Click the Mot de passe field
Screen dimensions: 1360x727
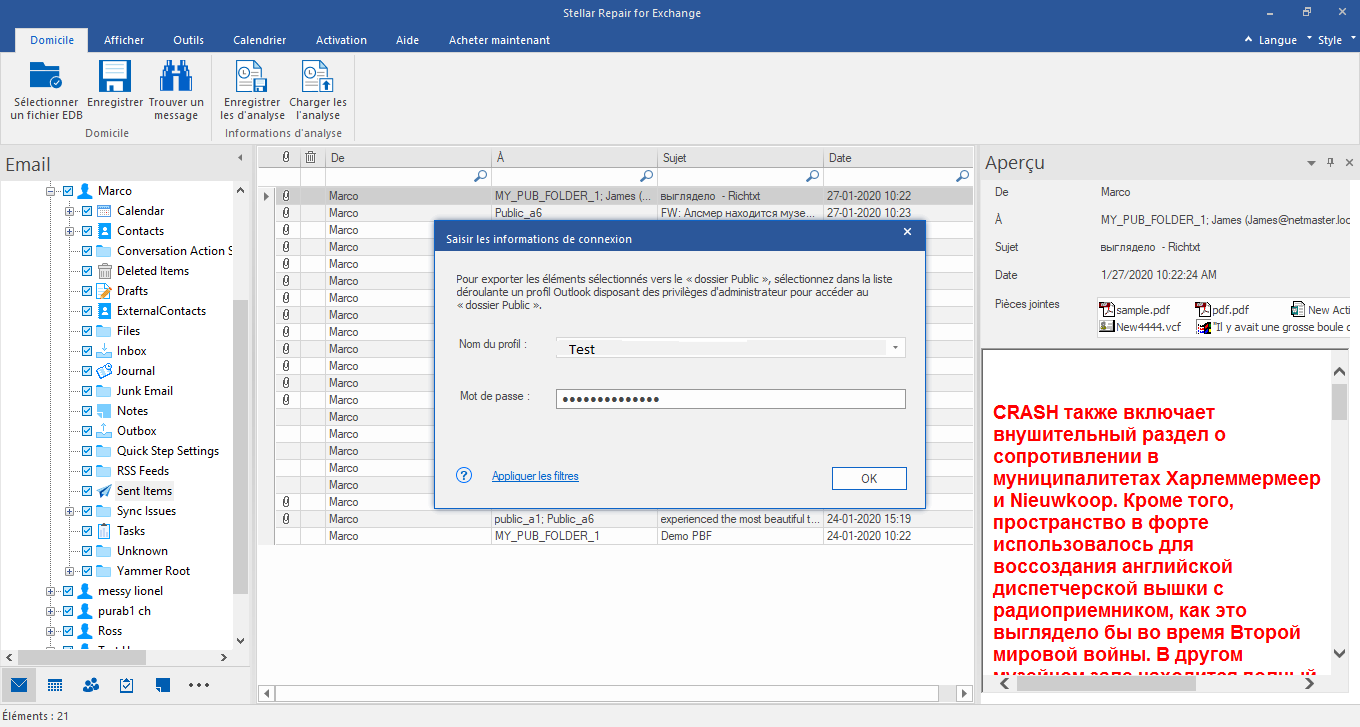[x=730, y=399]
